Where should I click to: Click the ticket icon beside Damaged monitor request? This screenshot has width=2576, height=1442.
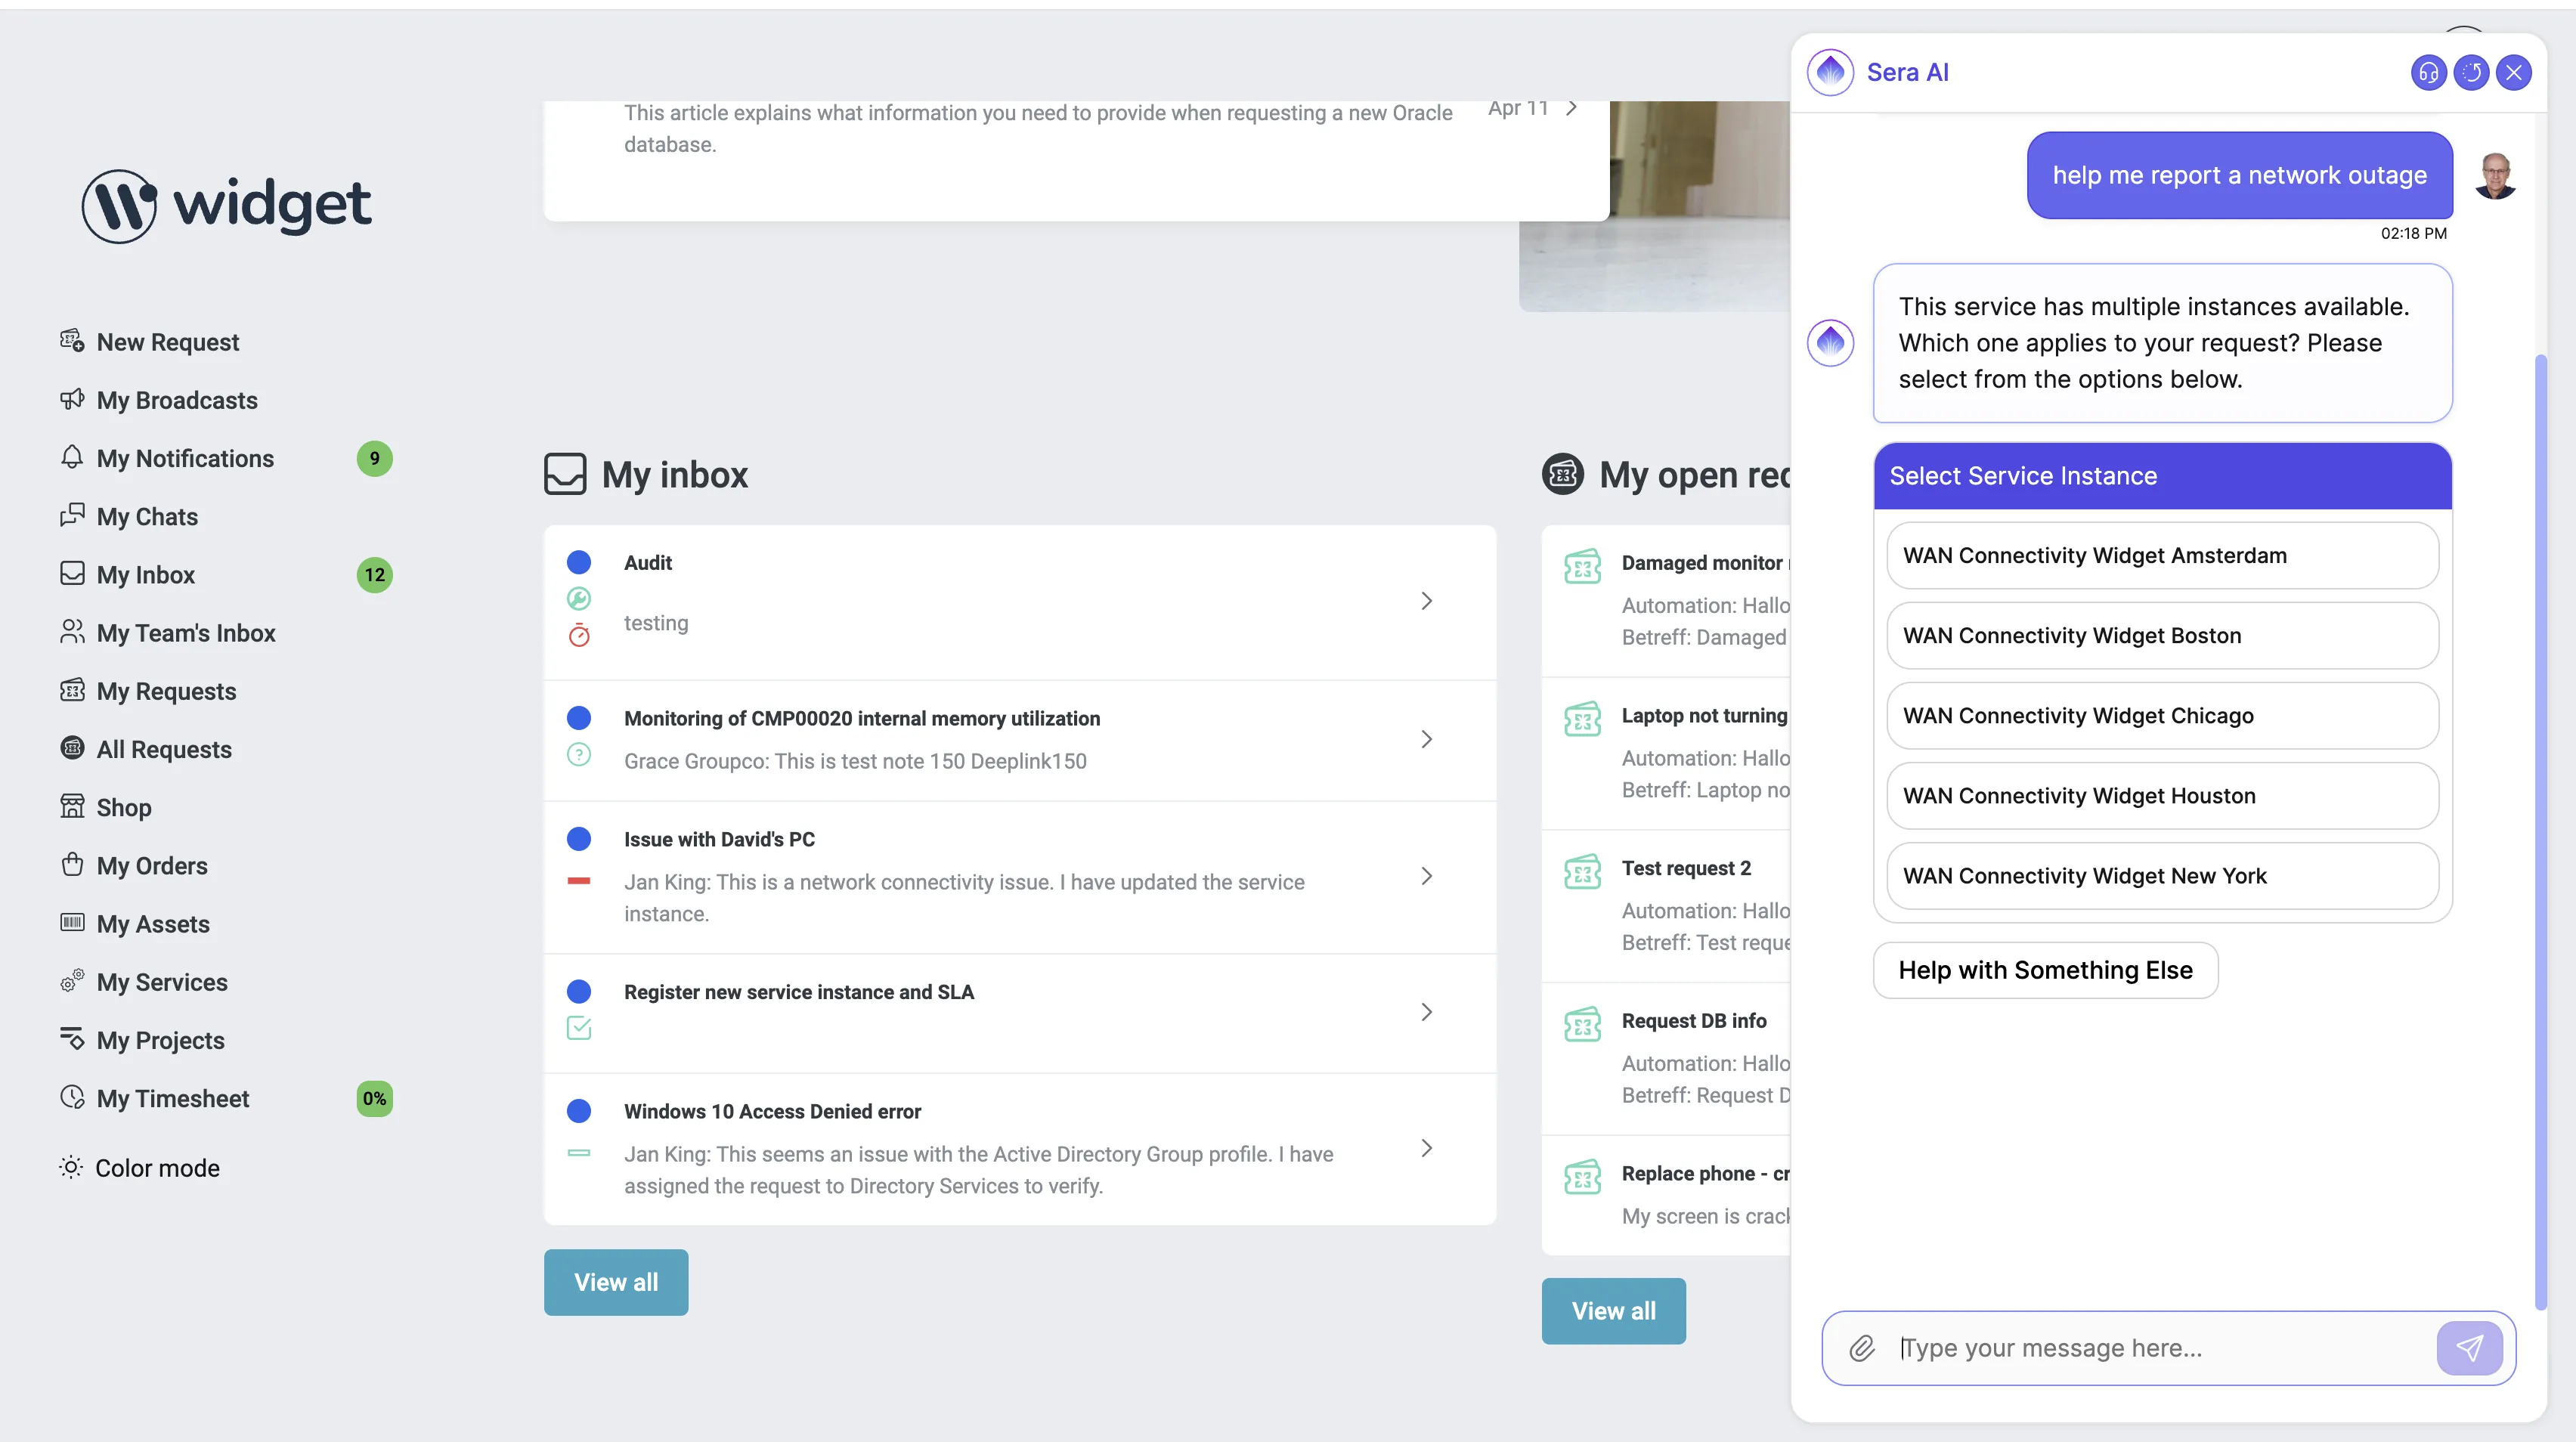(1583, 567)
